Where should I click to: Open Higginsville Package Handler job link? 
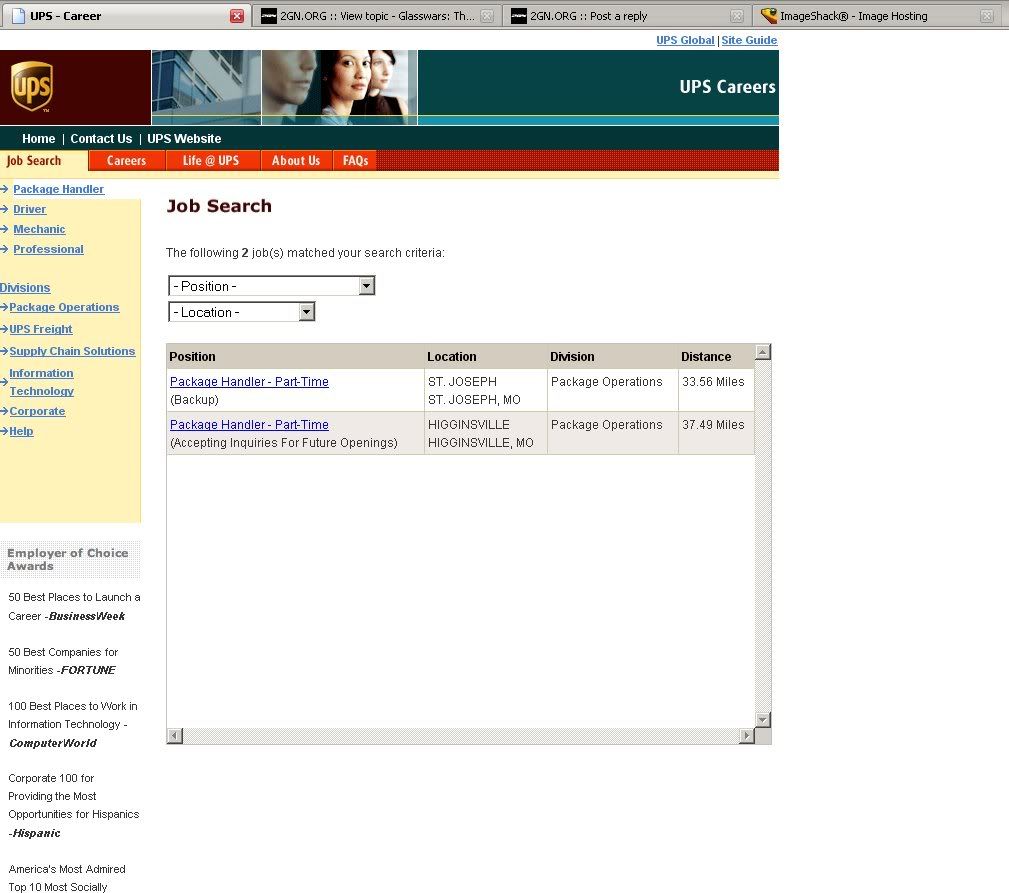pos(249,425)
